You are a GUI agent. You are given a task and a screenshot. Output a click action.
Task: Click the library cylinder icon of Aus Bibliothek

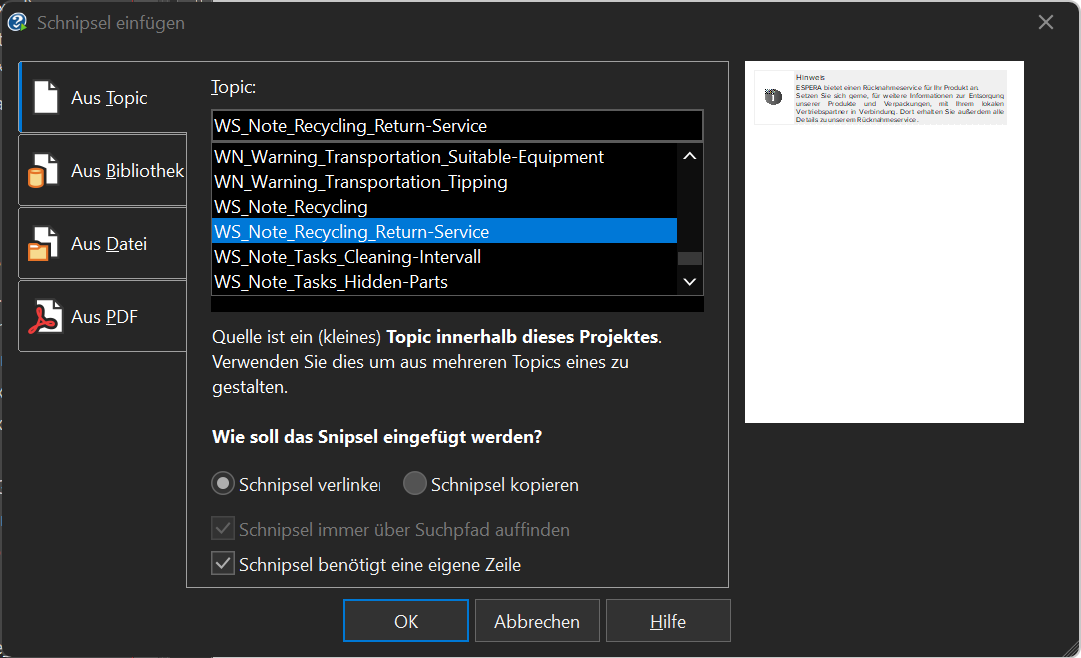pos(43,171)
